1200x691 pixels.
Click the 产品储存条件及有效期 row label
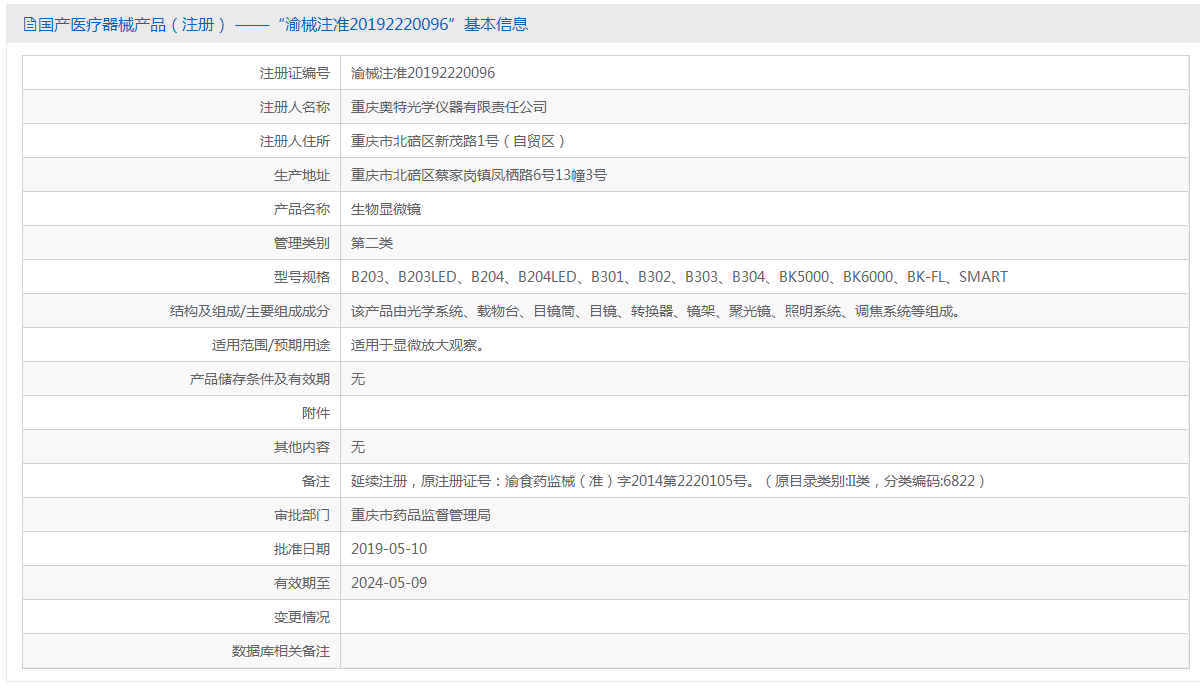tap(260, 379)
